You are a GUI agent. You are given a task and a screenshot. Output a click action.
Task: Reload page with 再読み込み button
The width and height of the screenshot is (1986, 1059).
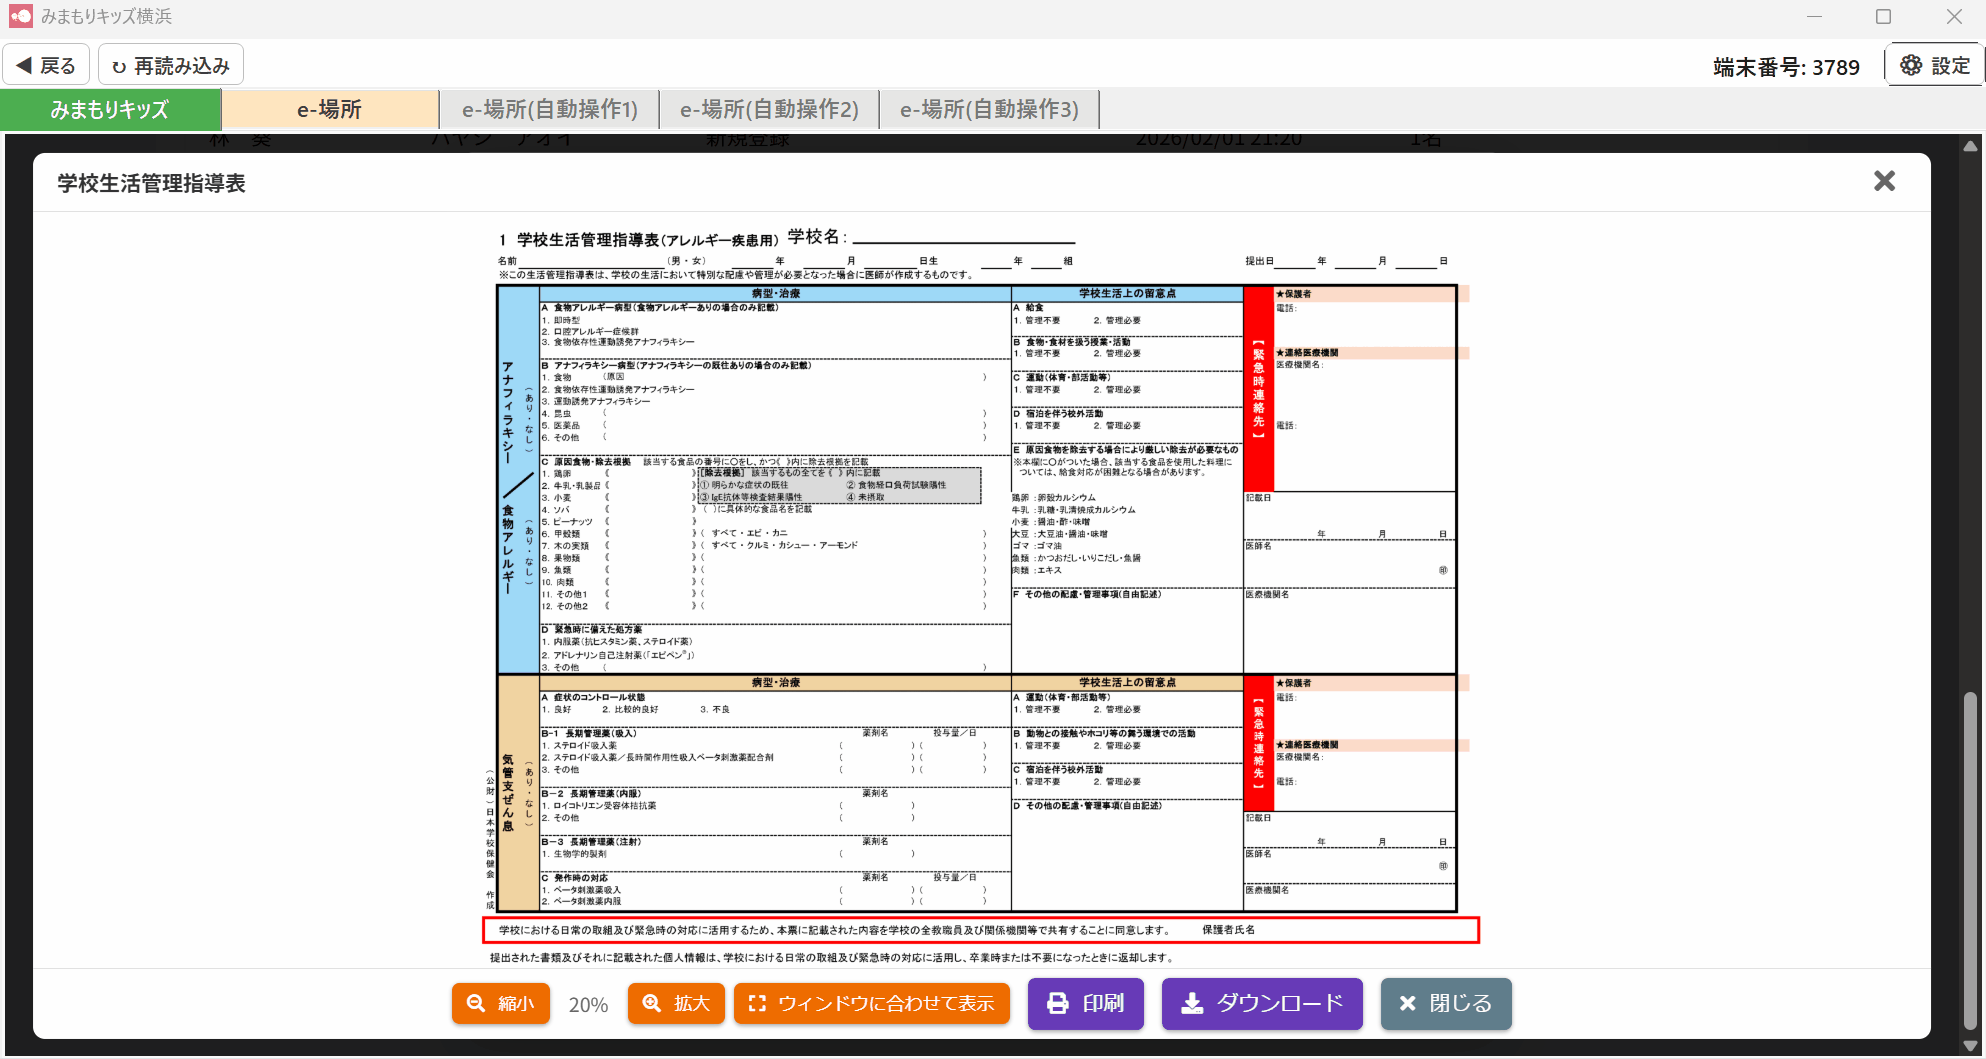(x=170, y=66)
